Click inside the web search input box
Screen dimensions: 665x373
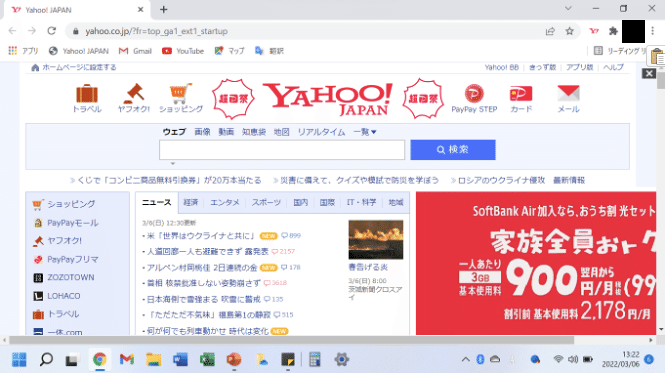tap(282, 150)
